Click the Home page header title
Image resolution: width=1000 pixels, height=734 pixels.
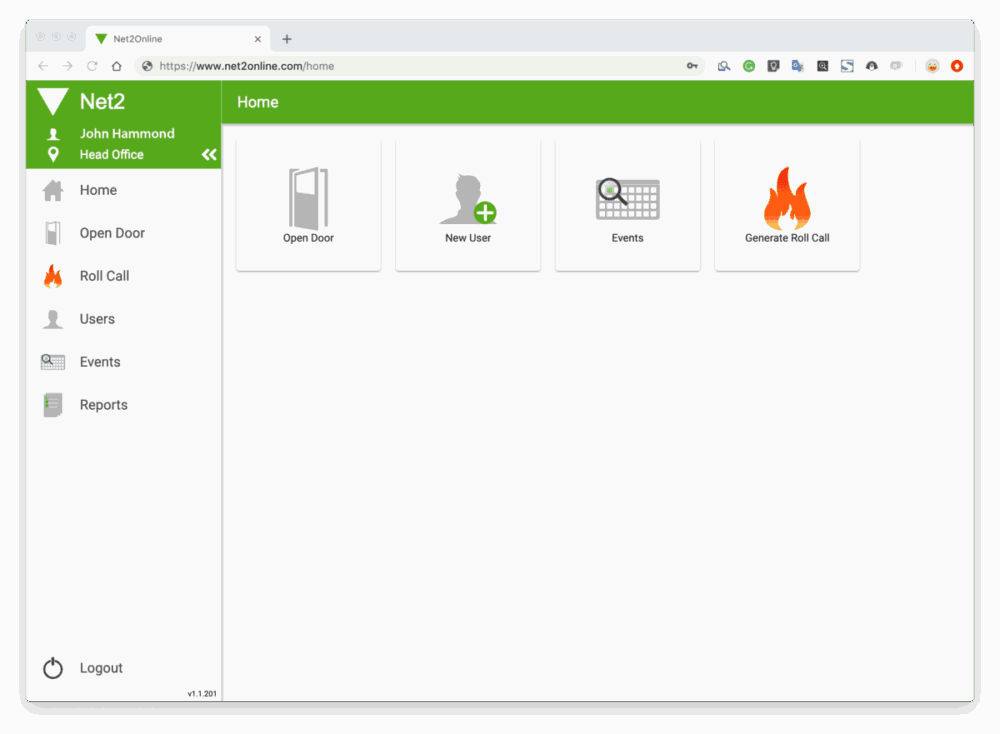pyautogui.click(x=258, y=102)
